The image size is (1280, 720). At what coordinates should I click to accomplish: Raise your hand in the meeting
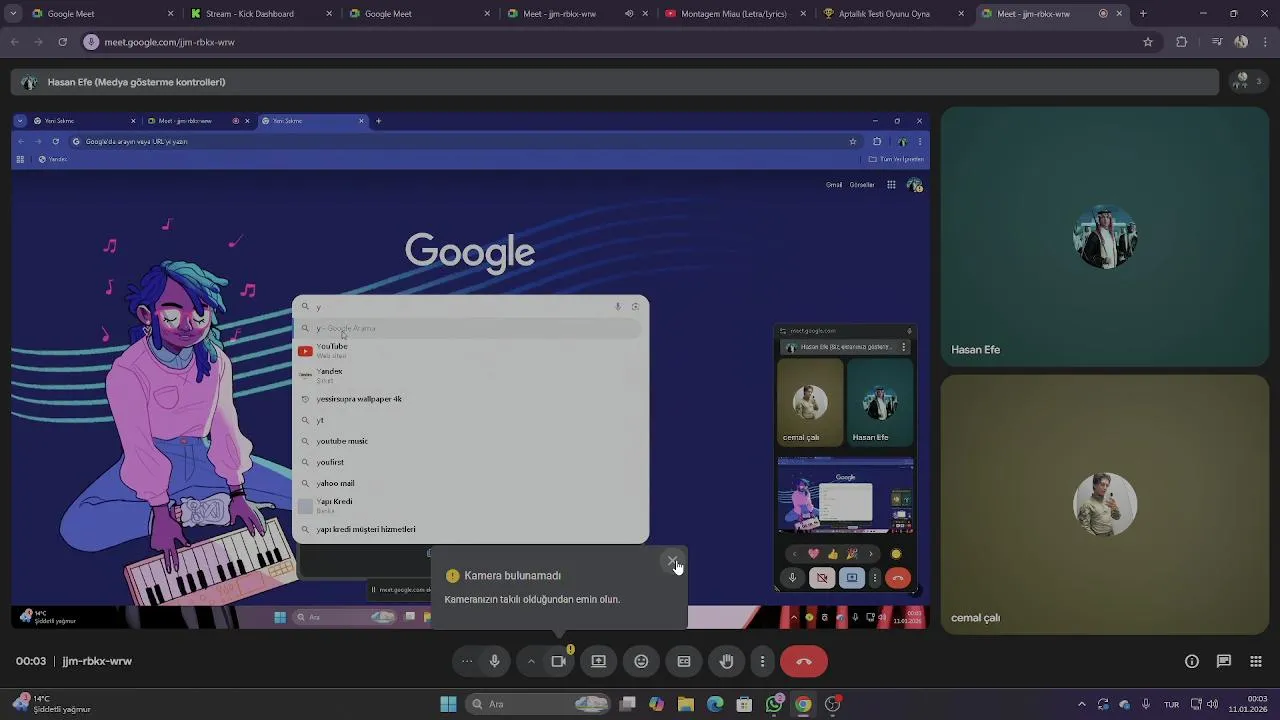727,661
